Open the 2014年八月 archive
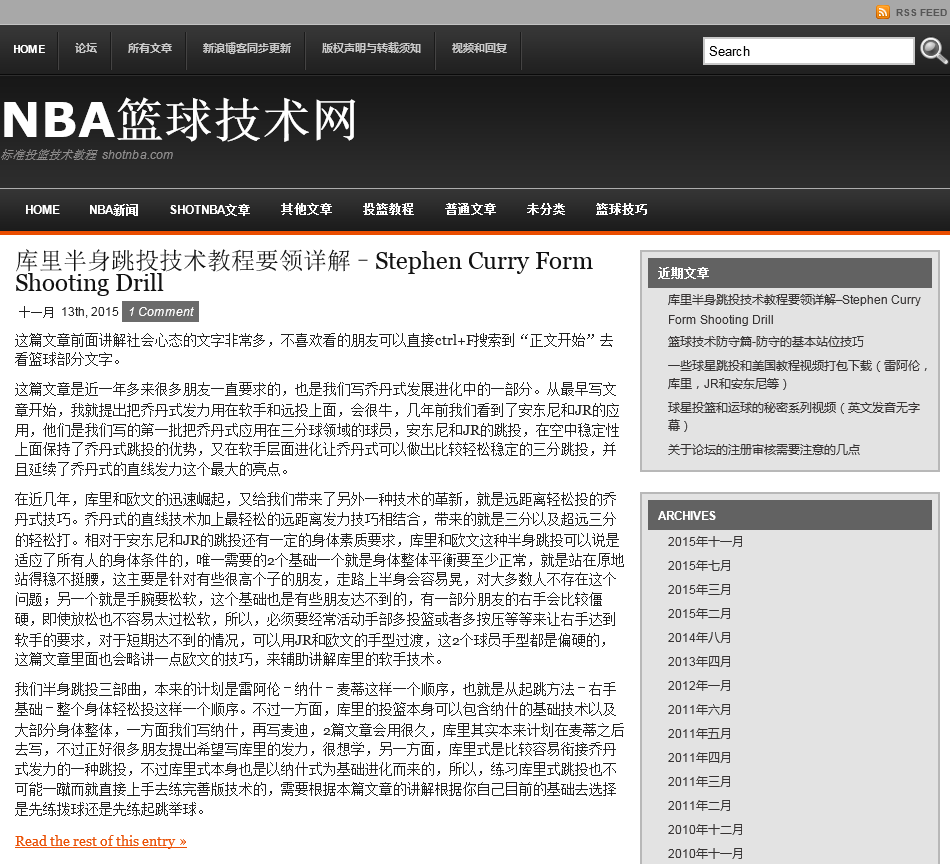The height and width of the screenshot is (864, 950). click(x=699, y=638)
